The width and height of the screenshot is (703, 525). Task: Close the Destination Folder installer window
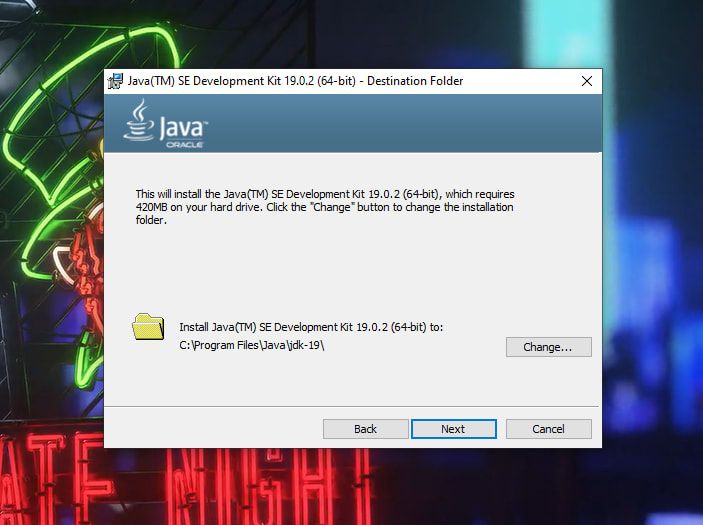pos(587,81)
